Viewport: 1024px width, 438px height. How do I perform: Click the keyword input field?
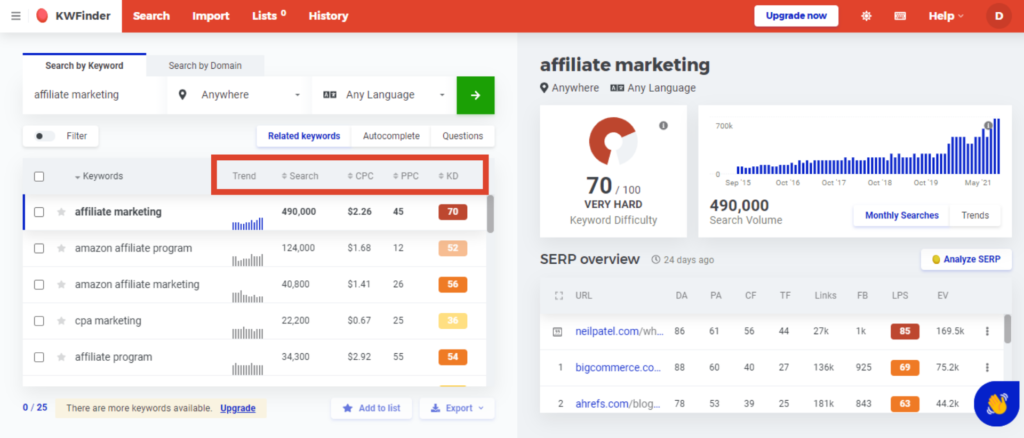point(95,95)
